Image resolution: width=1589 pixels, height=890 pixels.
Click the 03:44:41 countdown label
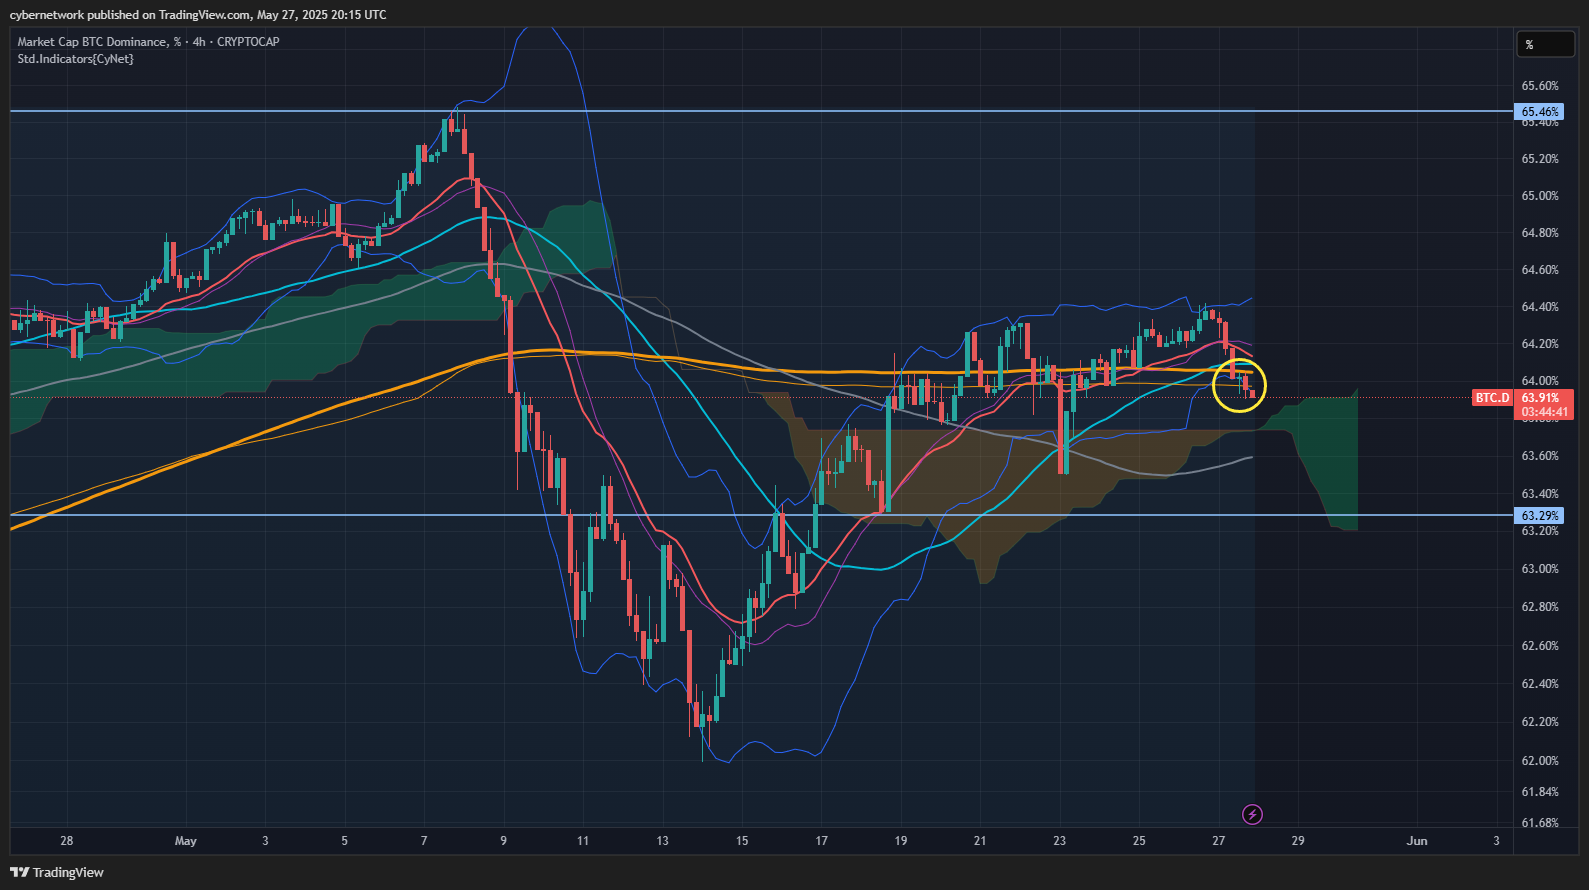pos(1544,412)
